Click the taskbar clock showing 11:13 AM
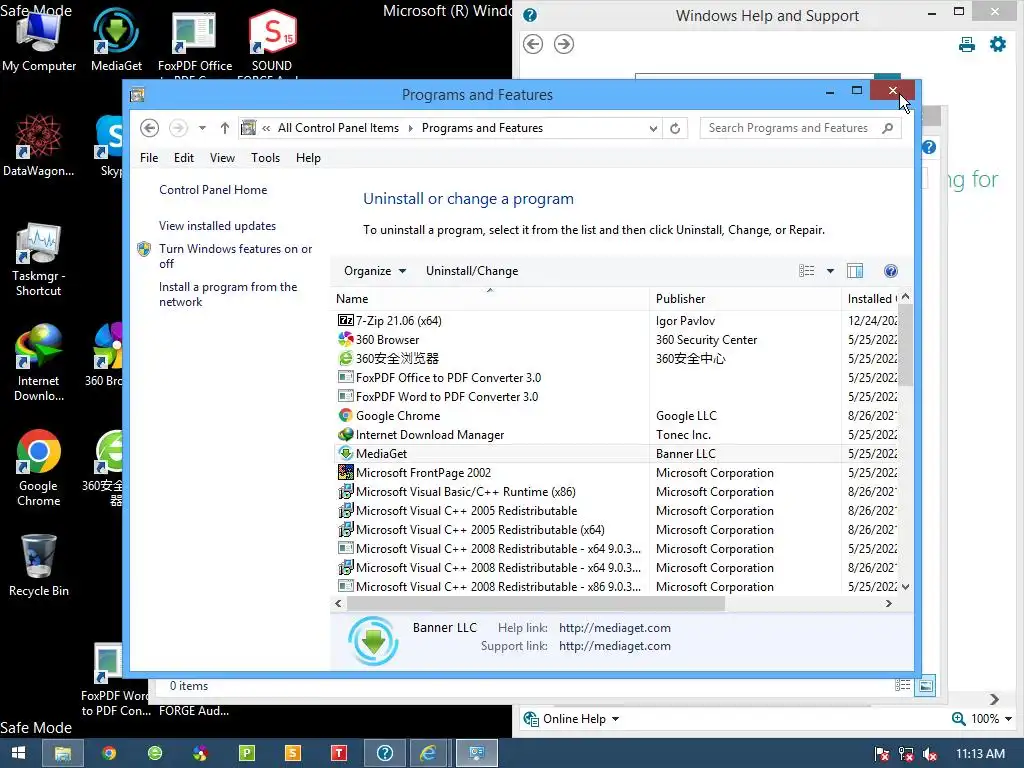This screenshot has height=768, width=1024. (980, 754)
